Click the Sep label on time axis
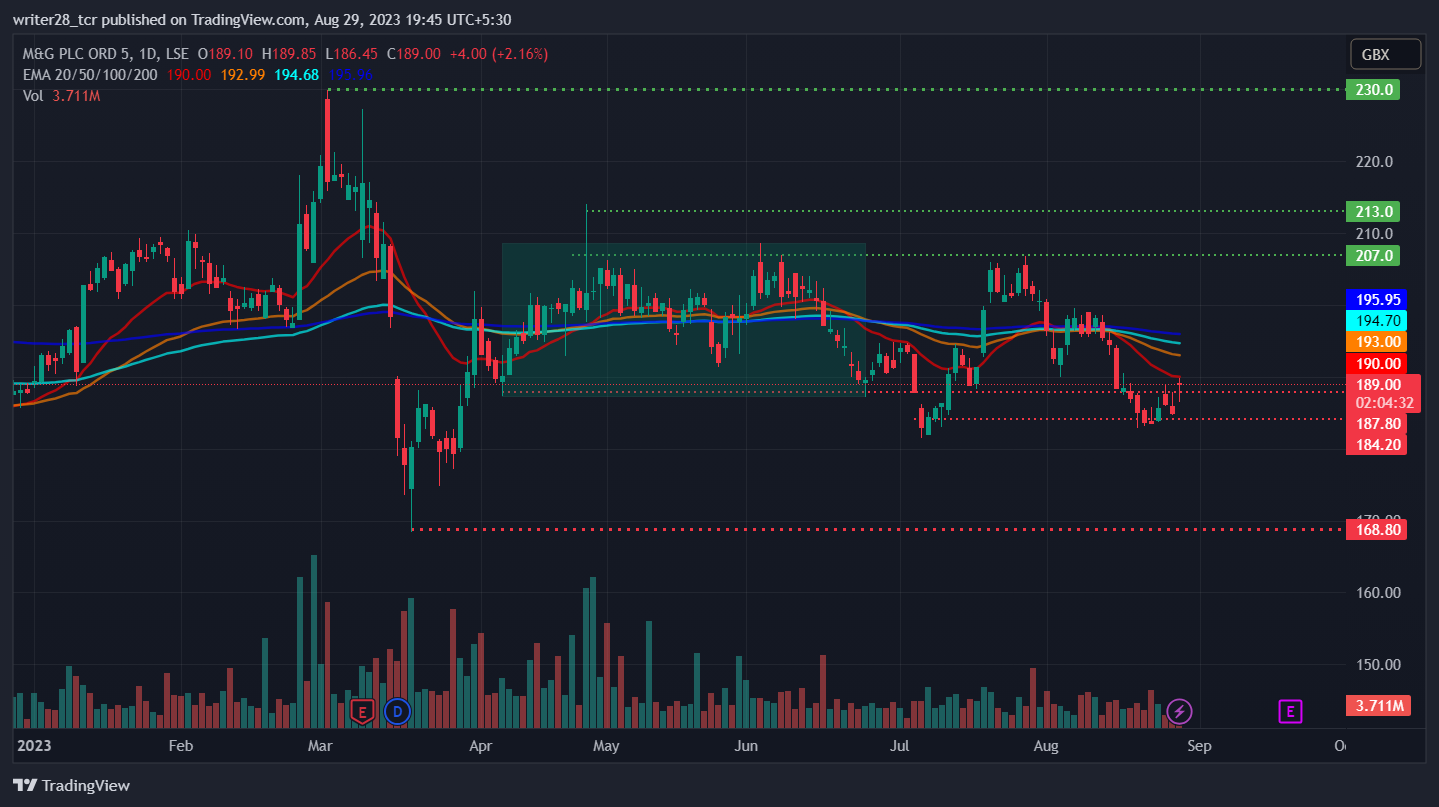This screenshot has width=1439, height=807. [1199, 746]
